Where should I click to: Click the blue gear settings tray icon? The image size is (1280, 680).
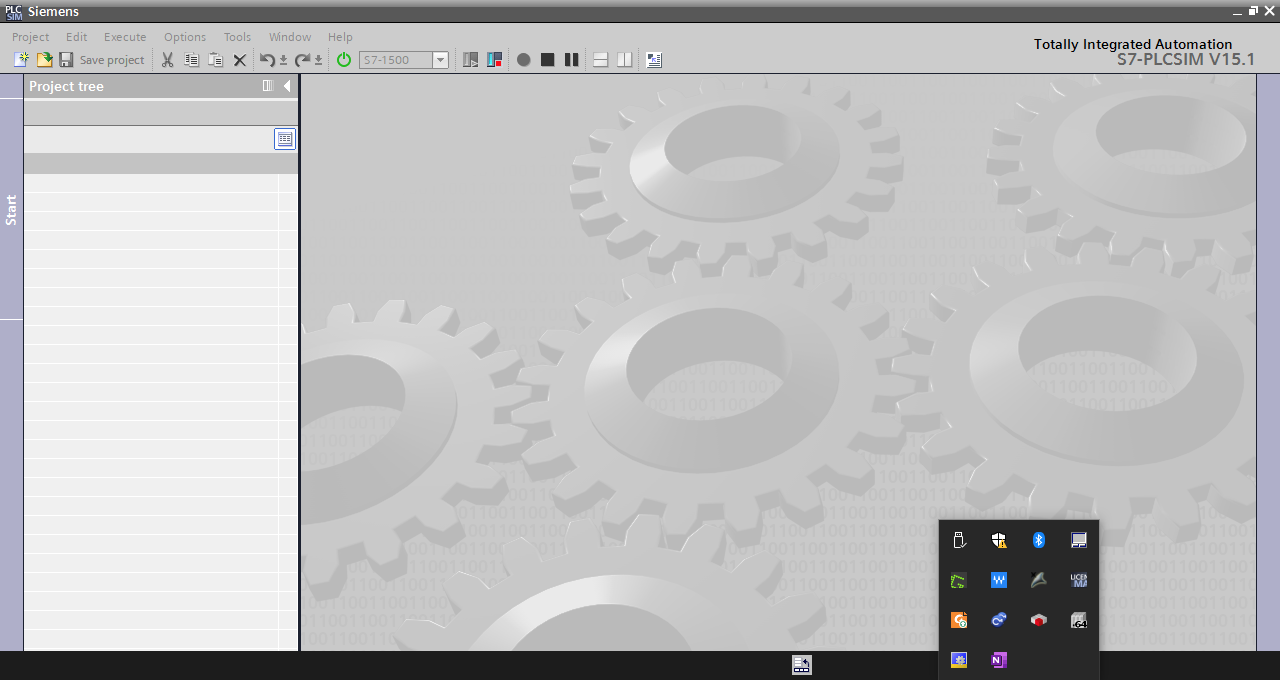click(959, 660)
